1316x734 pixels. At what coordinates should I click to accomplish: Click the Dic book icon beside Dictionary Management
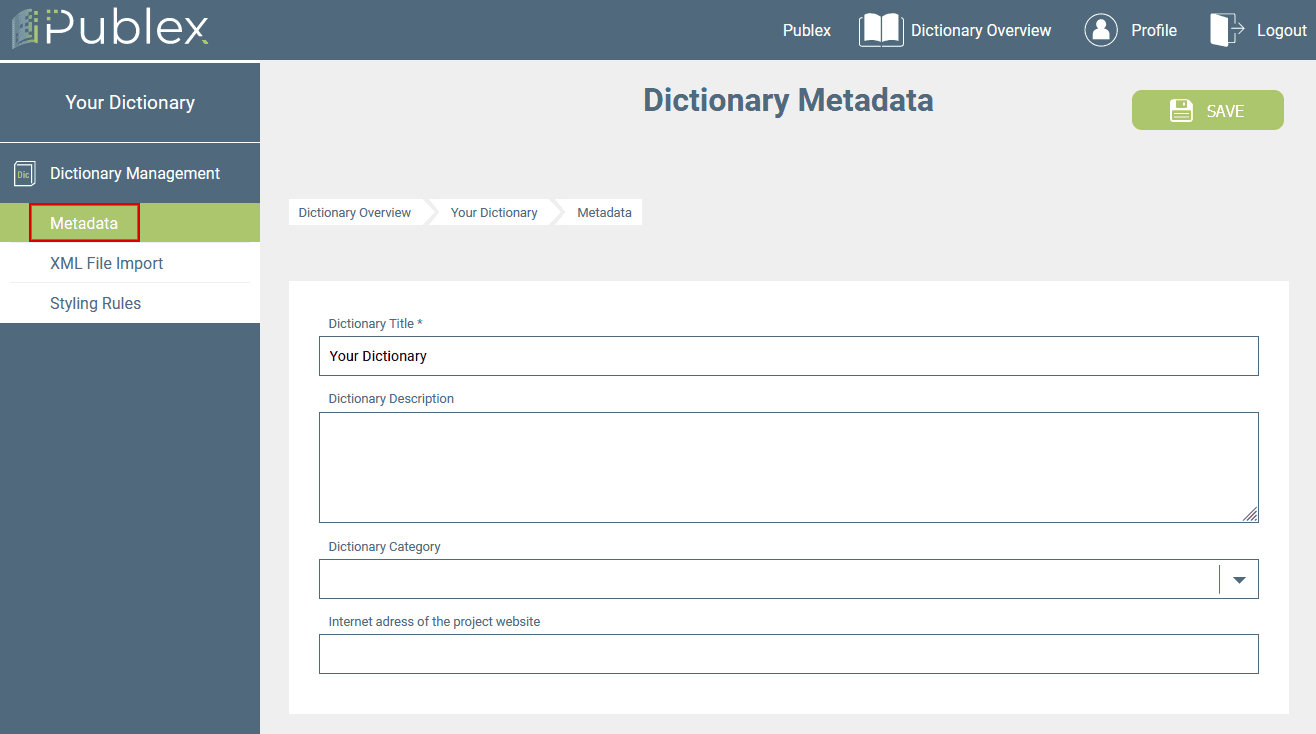coord(24,173)
